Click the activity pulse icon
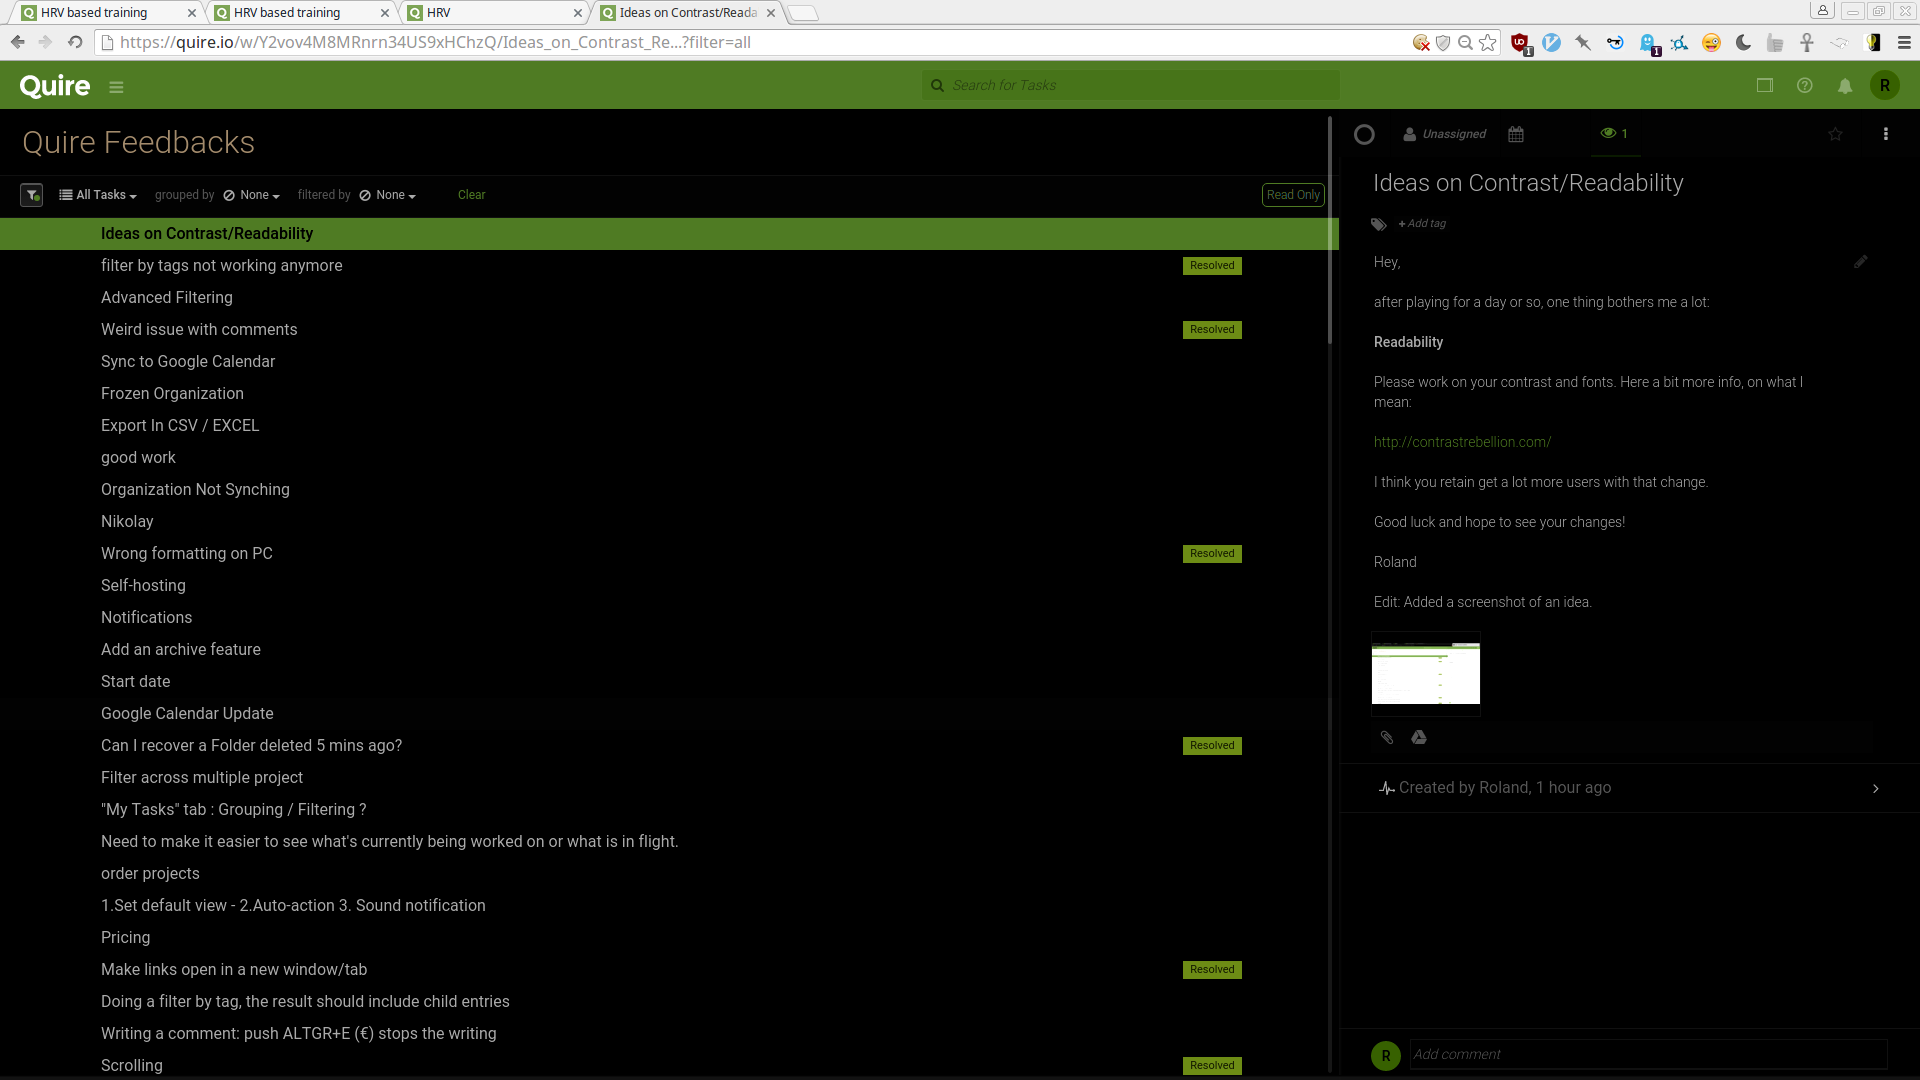 (1386, 789)
